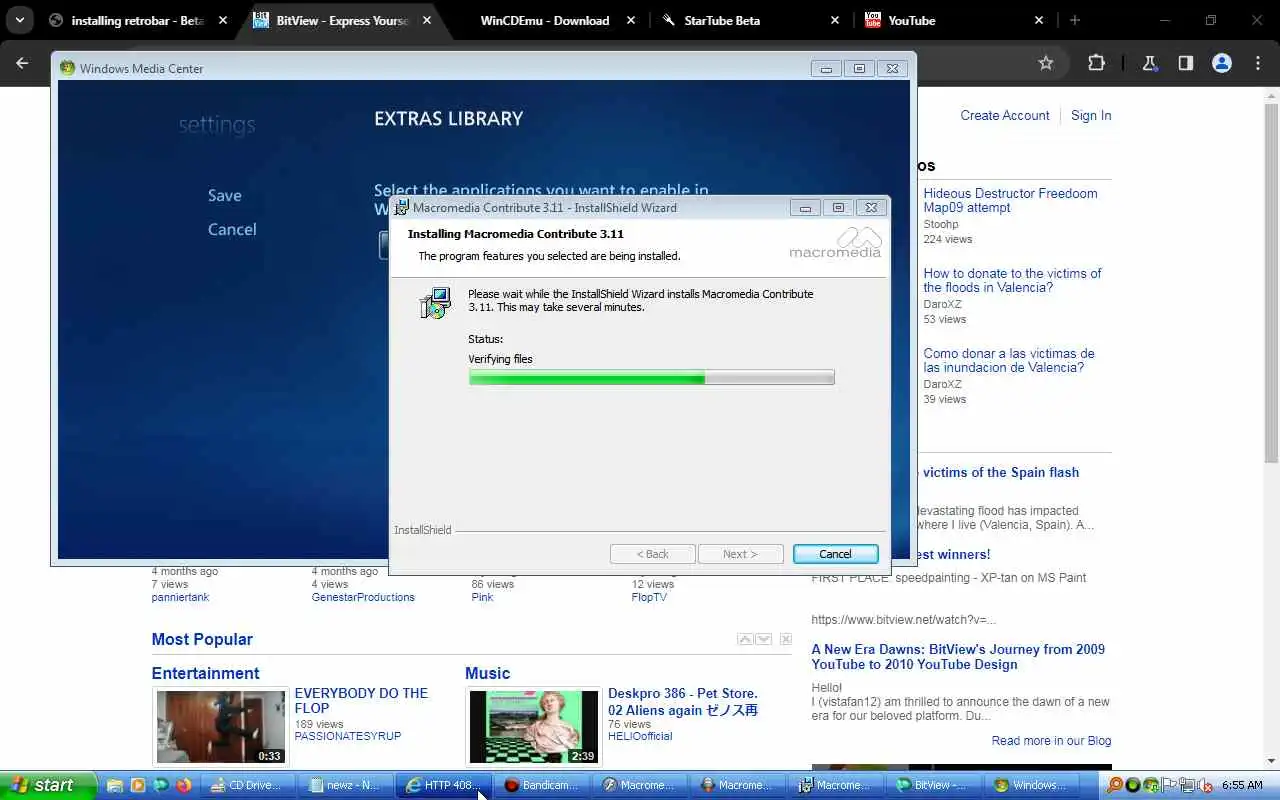Select Save in Media Center settings
The image size is (1280, 800).
[225, 196]
